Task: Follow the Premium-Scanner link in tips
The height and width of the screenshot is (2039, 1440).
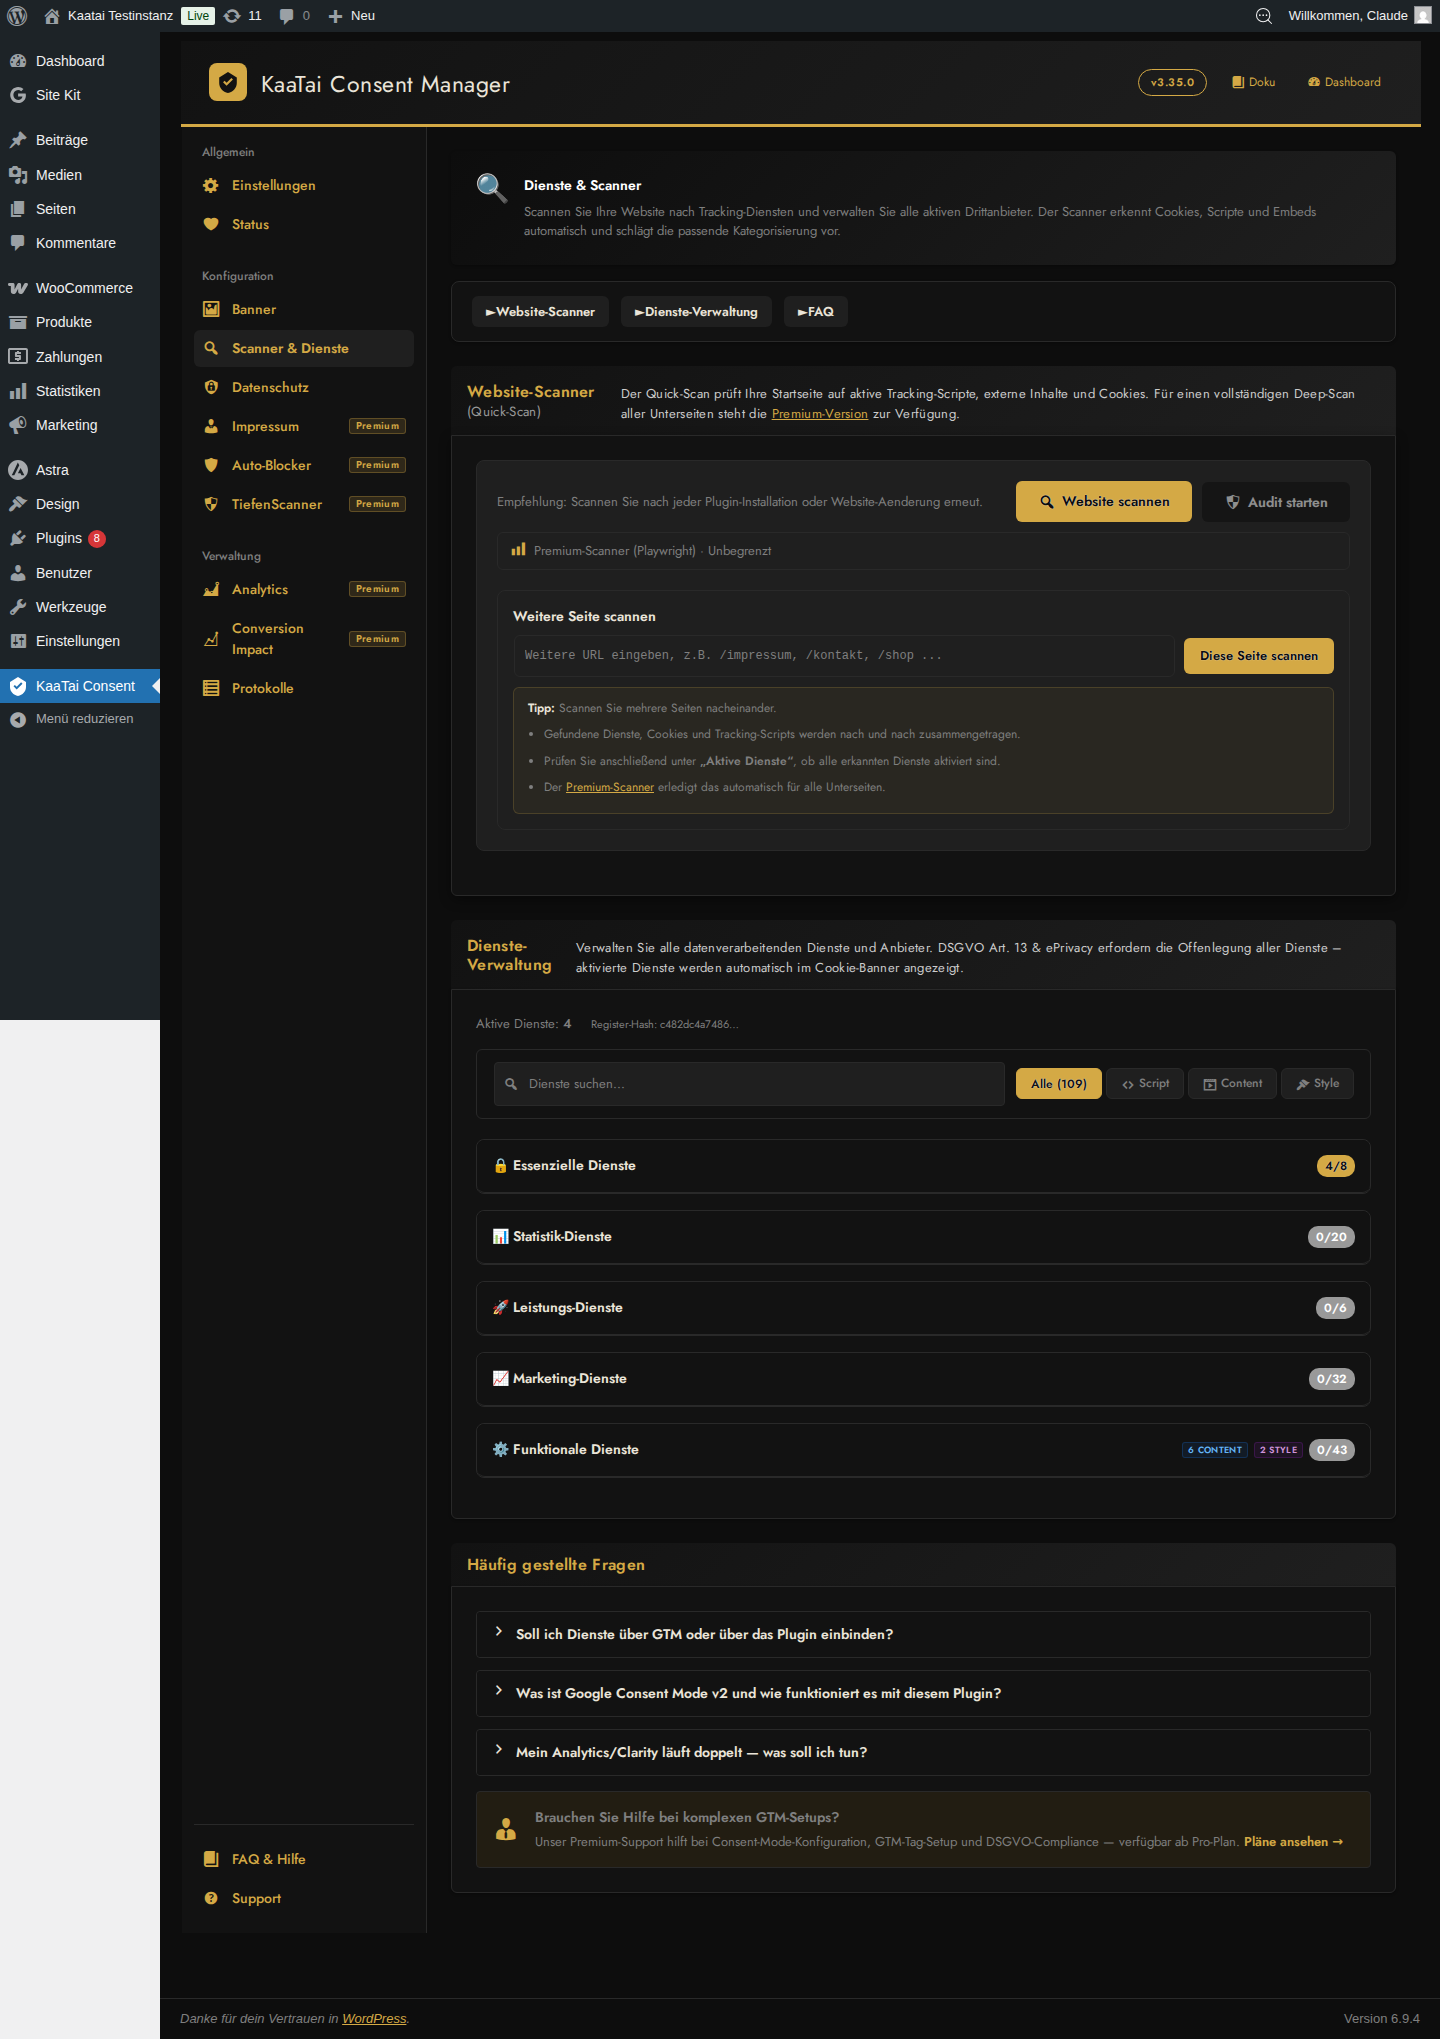Action: (x=610, y=788)
